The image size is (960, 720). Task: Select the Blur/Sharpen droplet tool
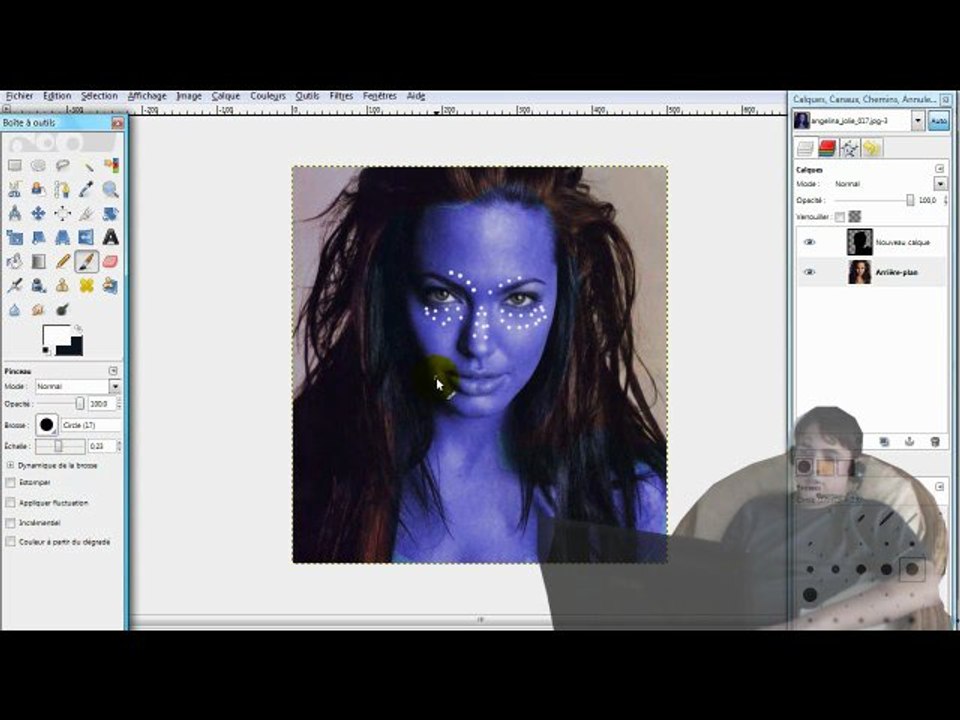point(15,310)
